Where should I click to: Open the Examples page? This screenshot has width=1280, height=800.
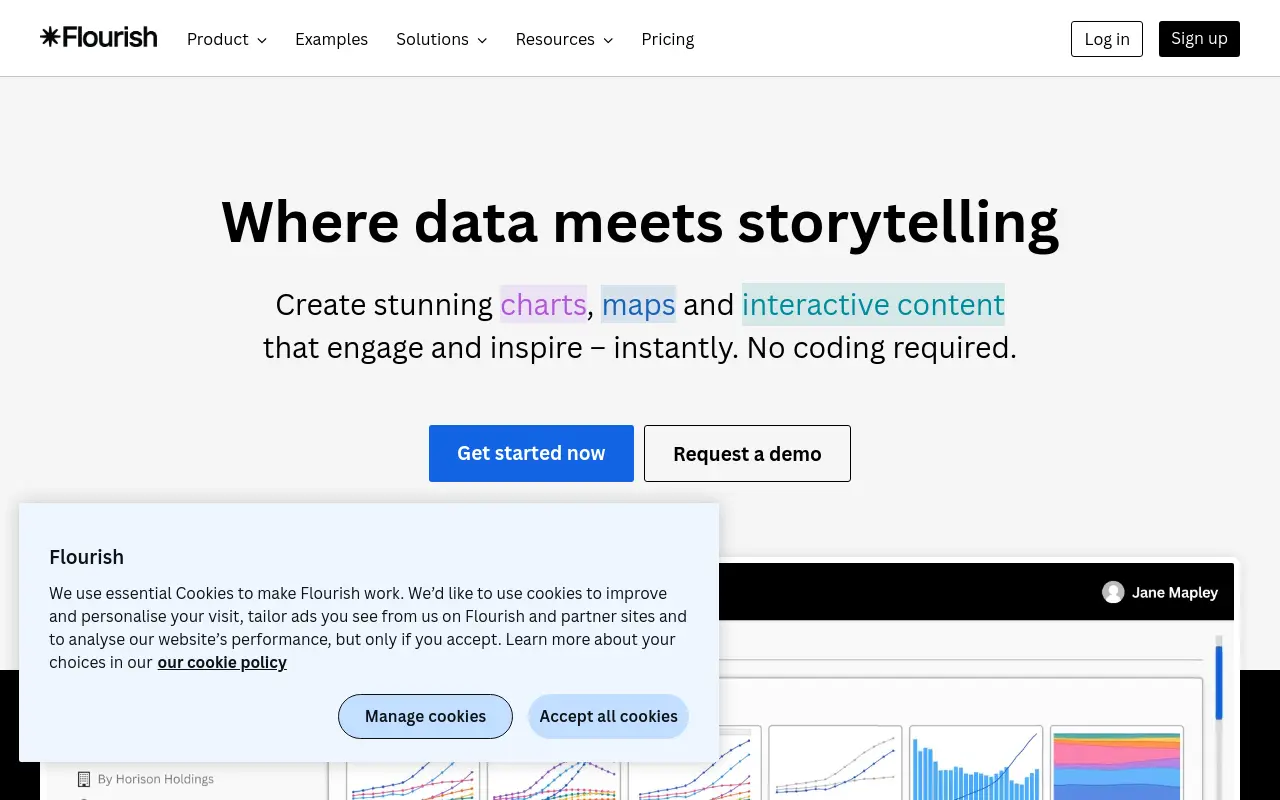click(x=331, y=39)
